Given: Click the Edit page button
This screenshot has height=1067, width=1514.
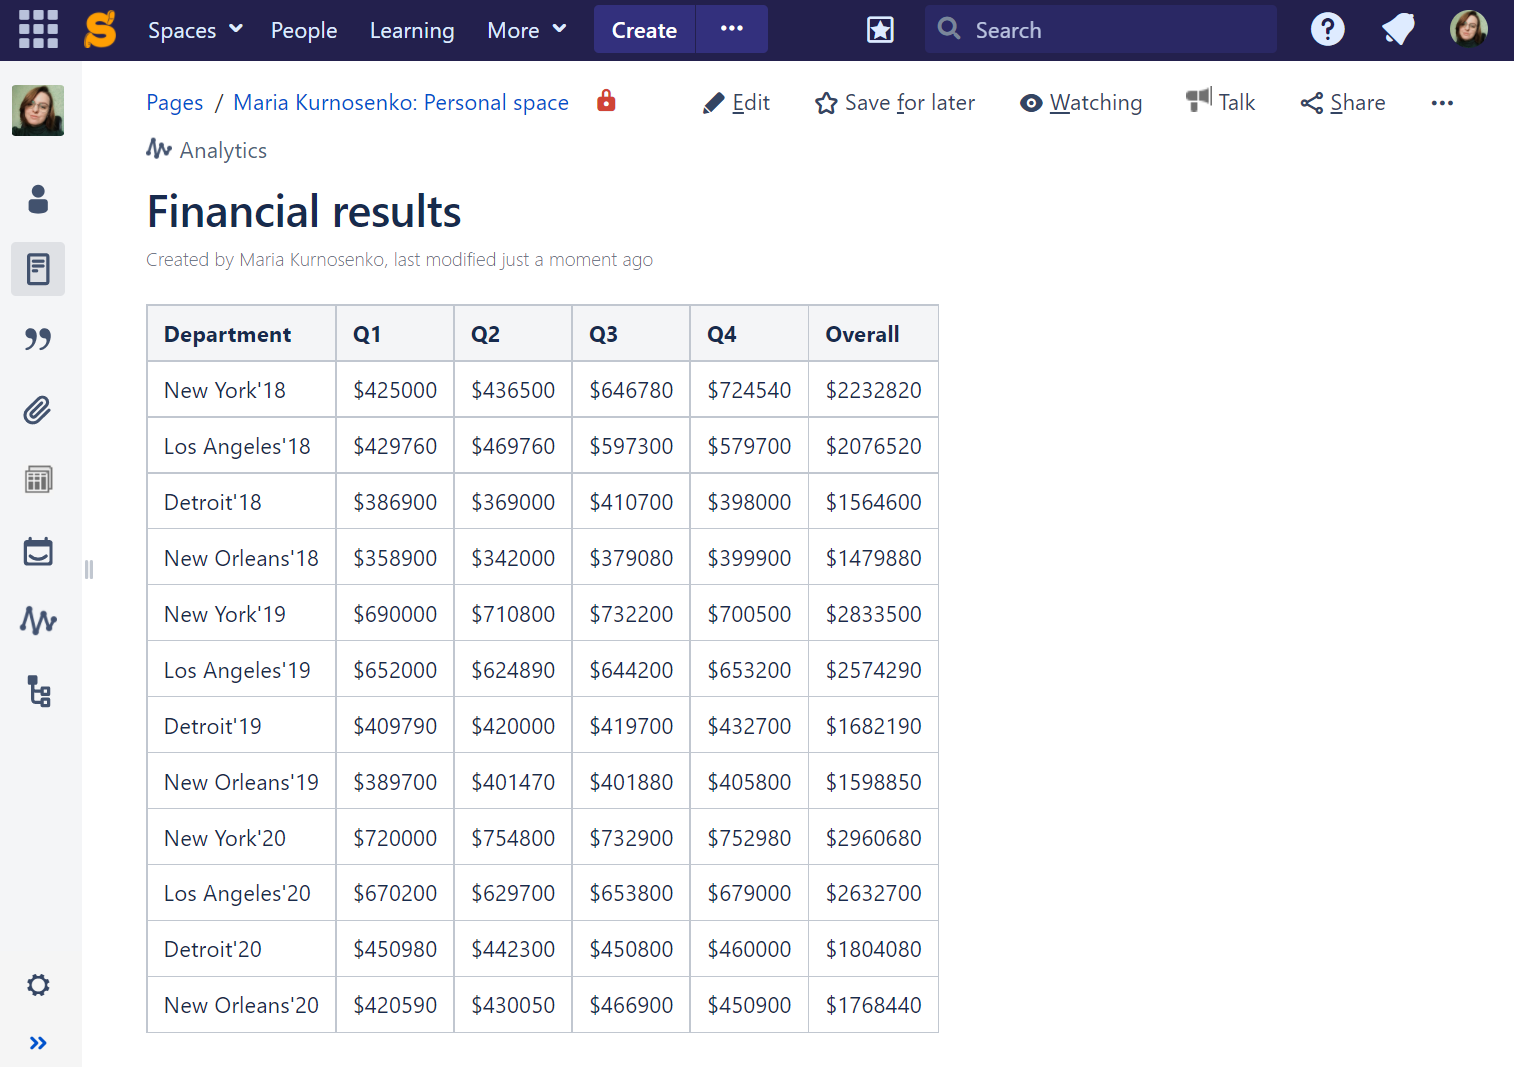Looking at the screenshot, I should click(737, 103).
